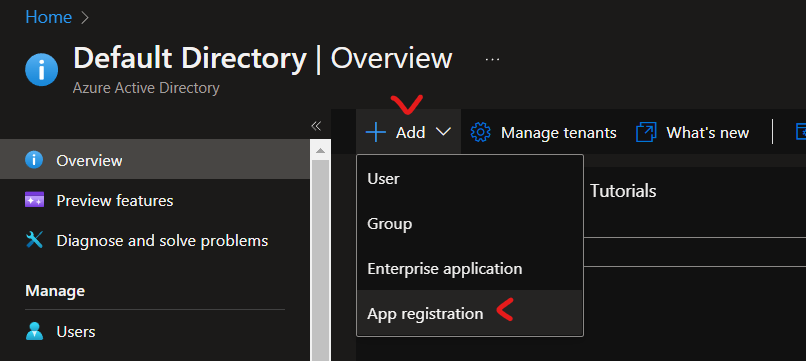Open the Home breadcrumb link

point(48,17)
